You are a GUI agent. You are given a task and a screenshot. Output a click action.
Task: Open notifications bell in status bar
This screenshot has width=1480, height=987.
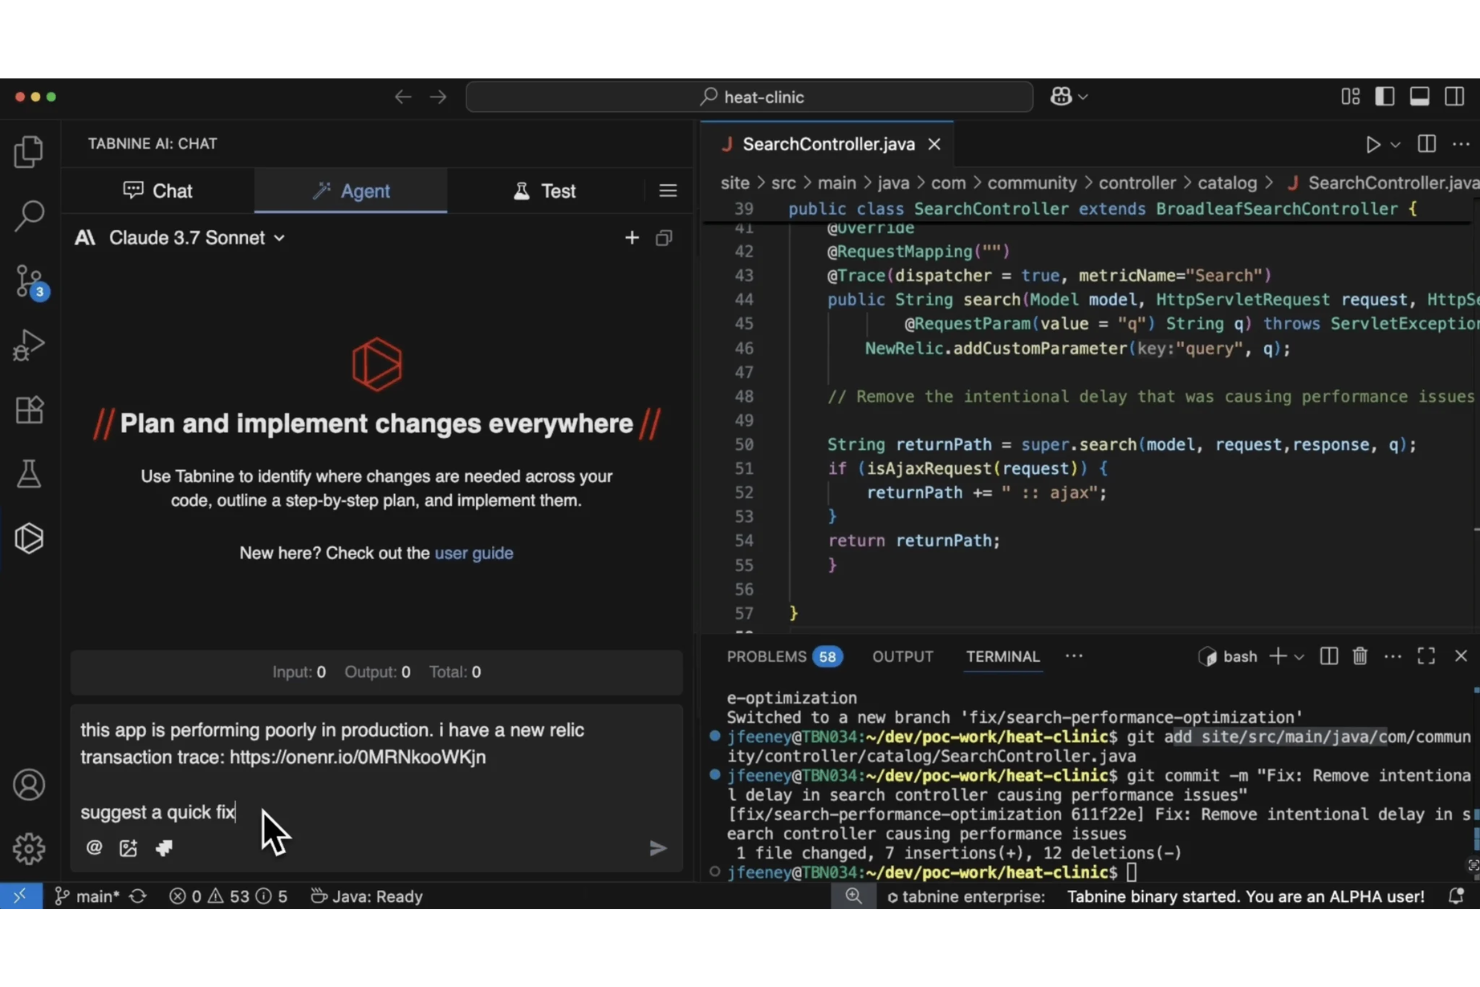click(1456, 896)
